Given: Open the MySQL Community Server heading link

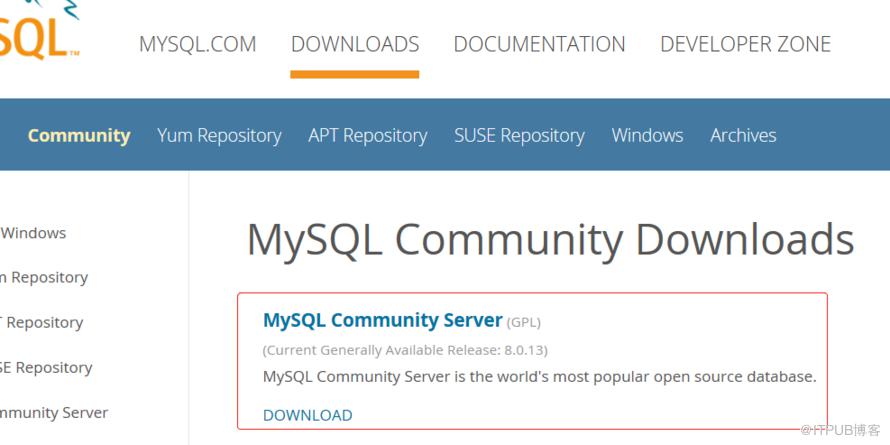Looking at the screenshot, I should pos(383,321).
